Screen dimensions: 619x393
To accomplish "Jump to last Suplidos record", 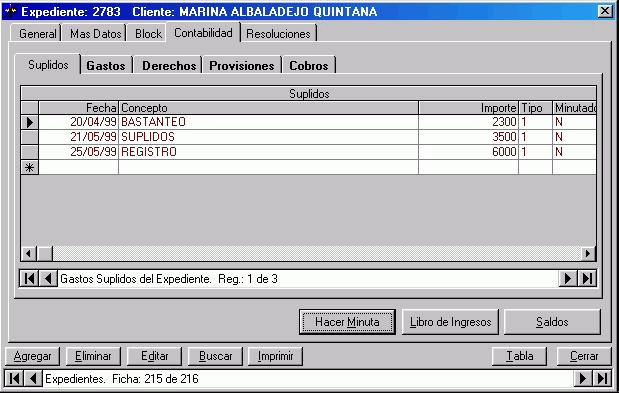I will pos(587,279).
